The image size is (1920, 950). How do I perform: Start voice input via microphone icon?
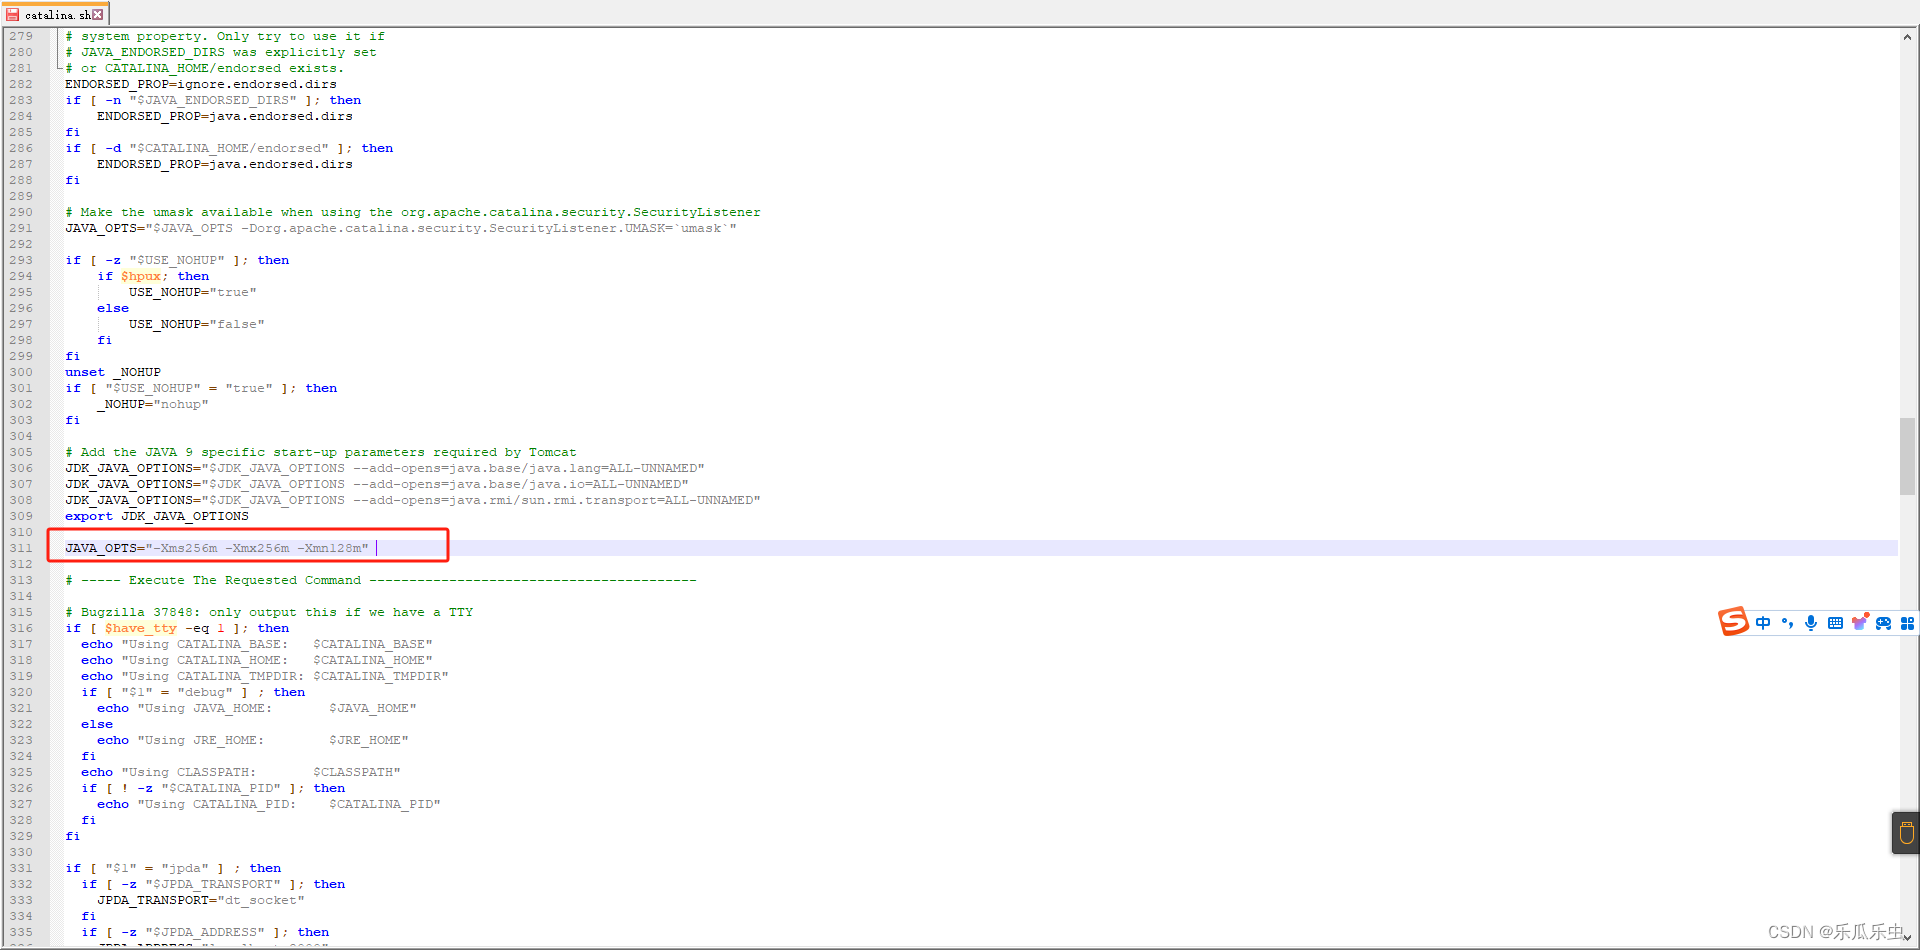[x=1811, y=623]
